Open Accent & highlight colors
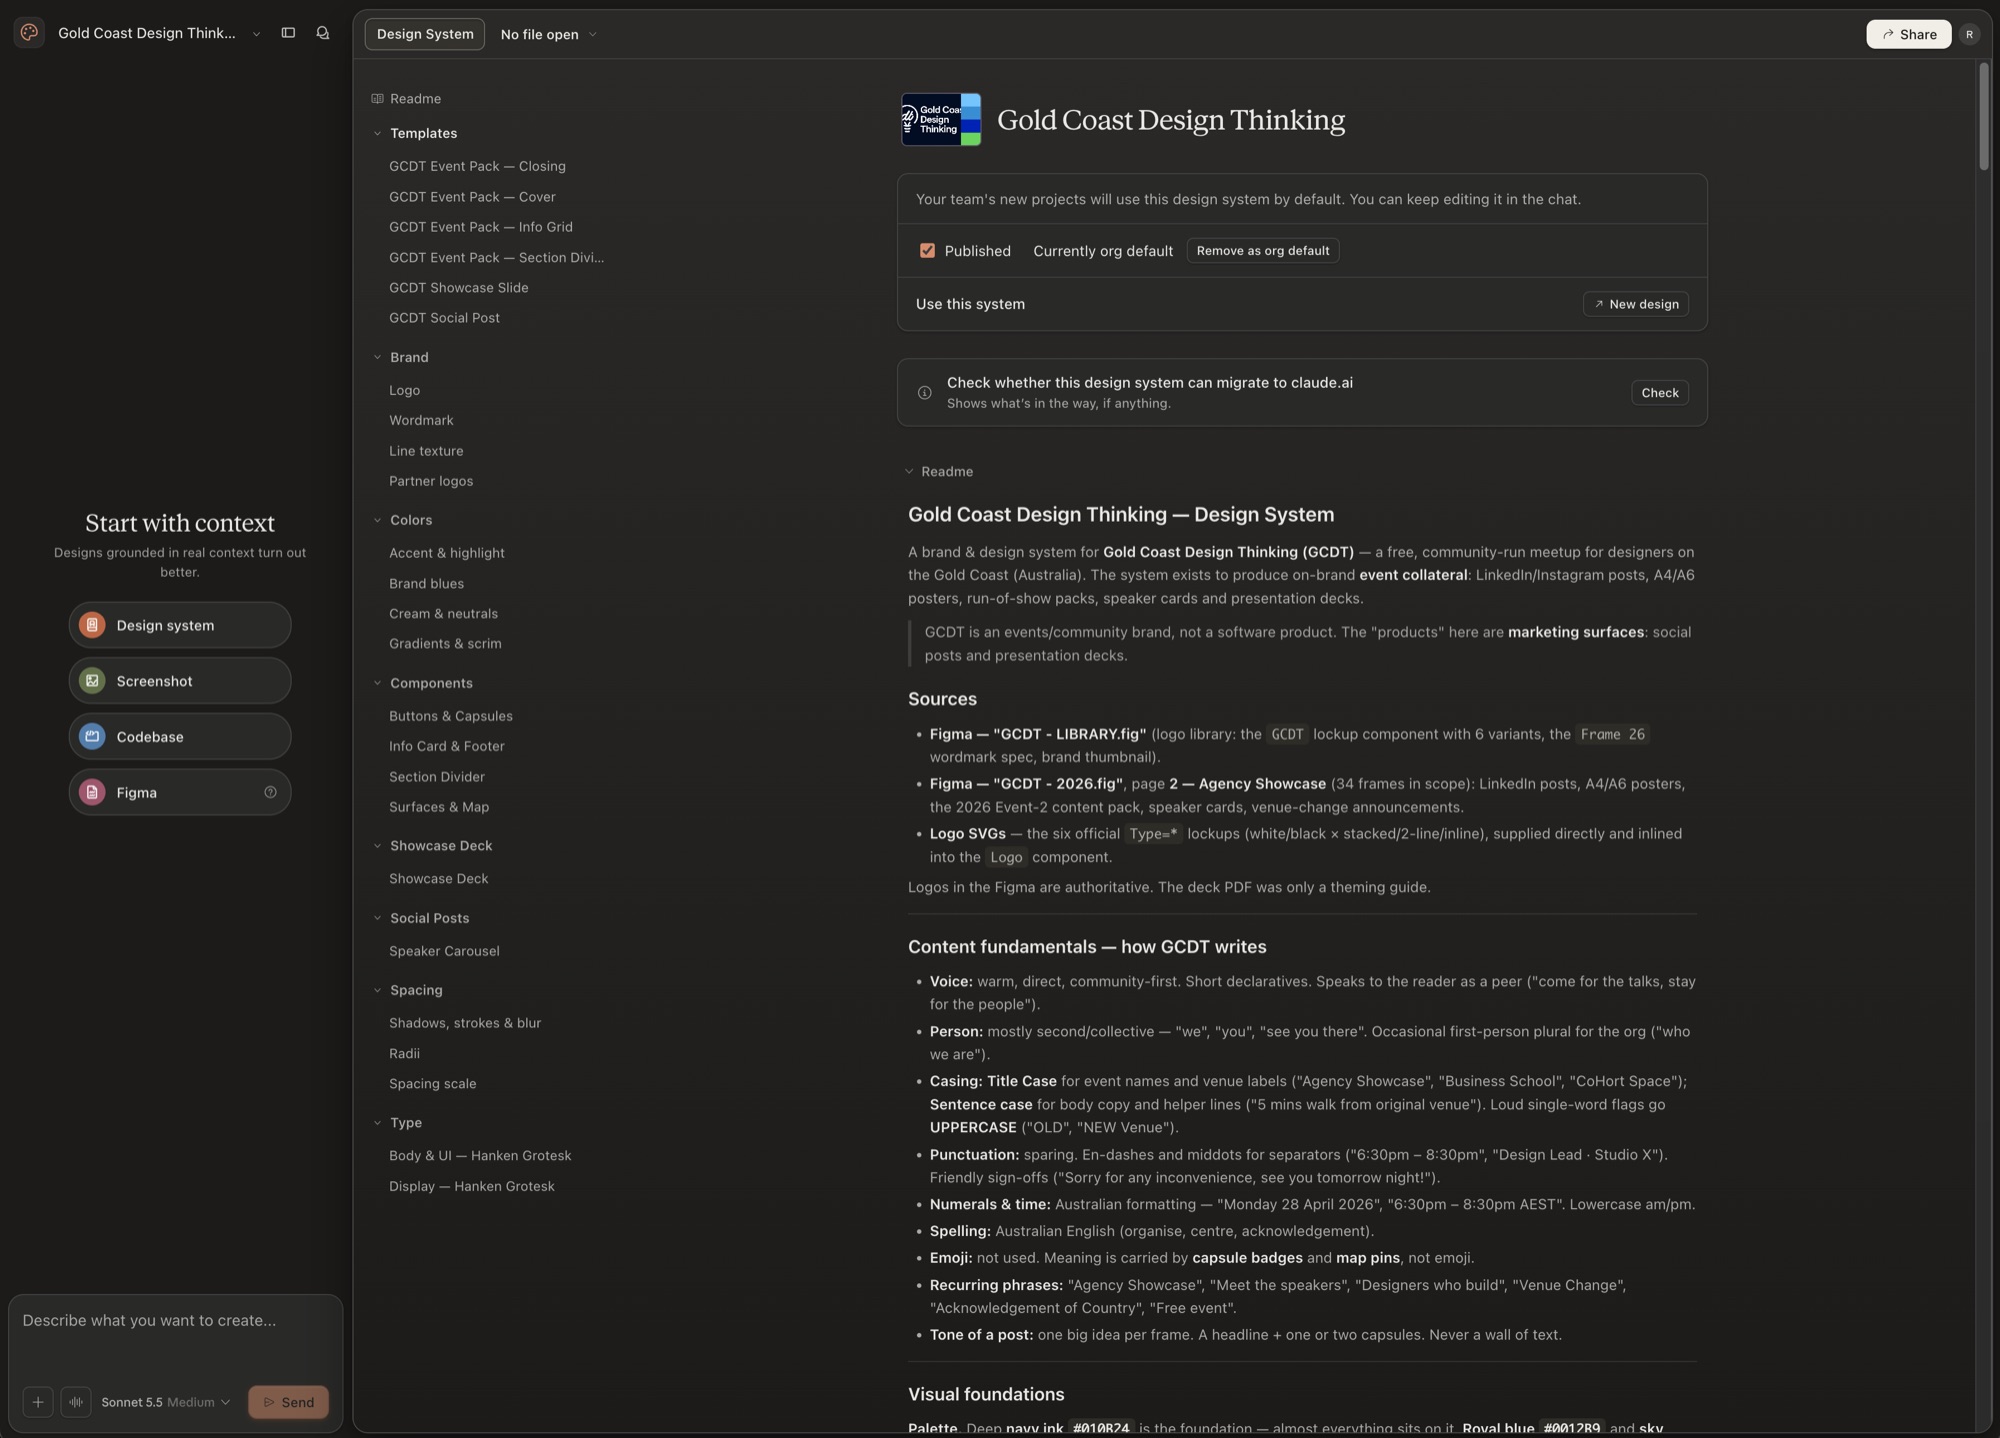 (x=447, y=553)
